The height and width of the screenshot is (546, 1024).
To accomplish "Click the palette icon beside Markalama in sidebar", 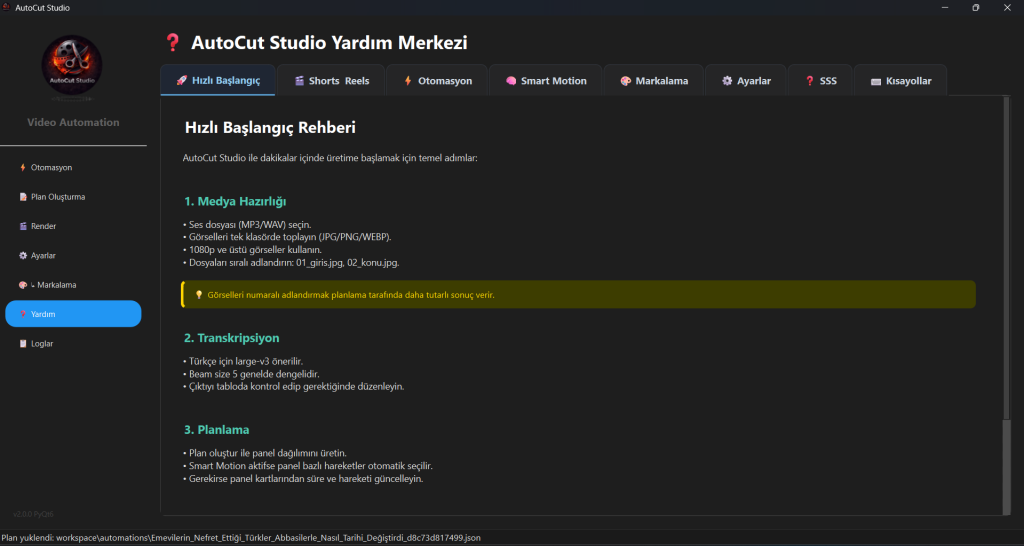I will pos(23,285).
